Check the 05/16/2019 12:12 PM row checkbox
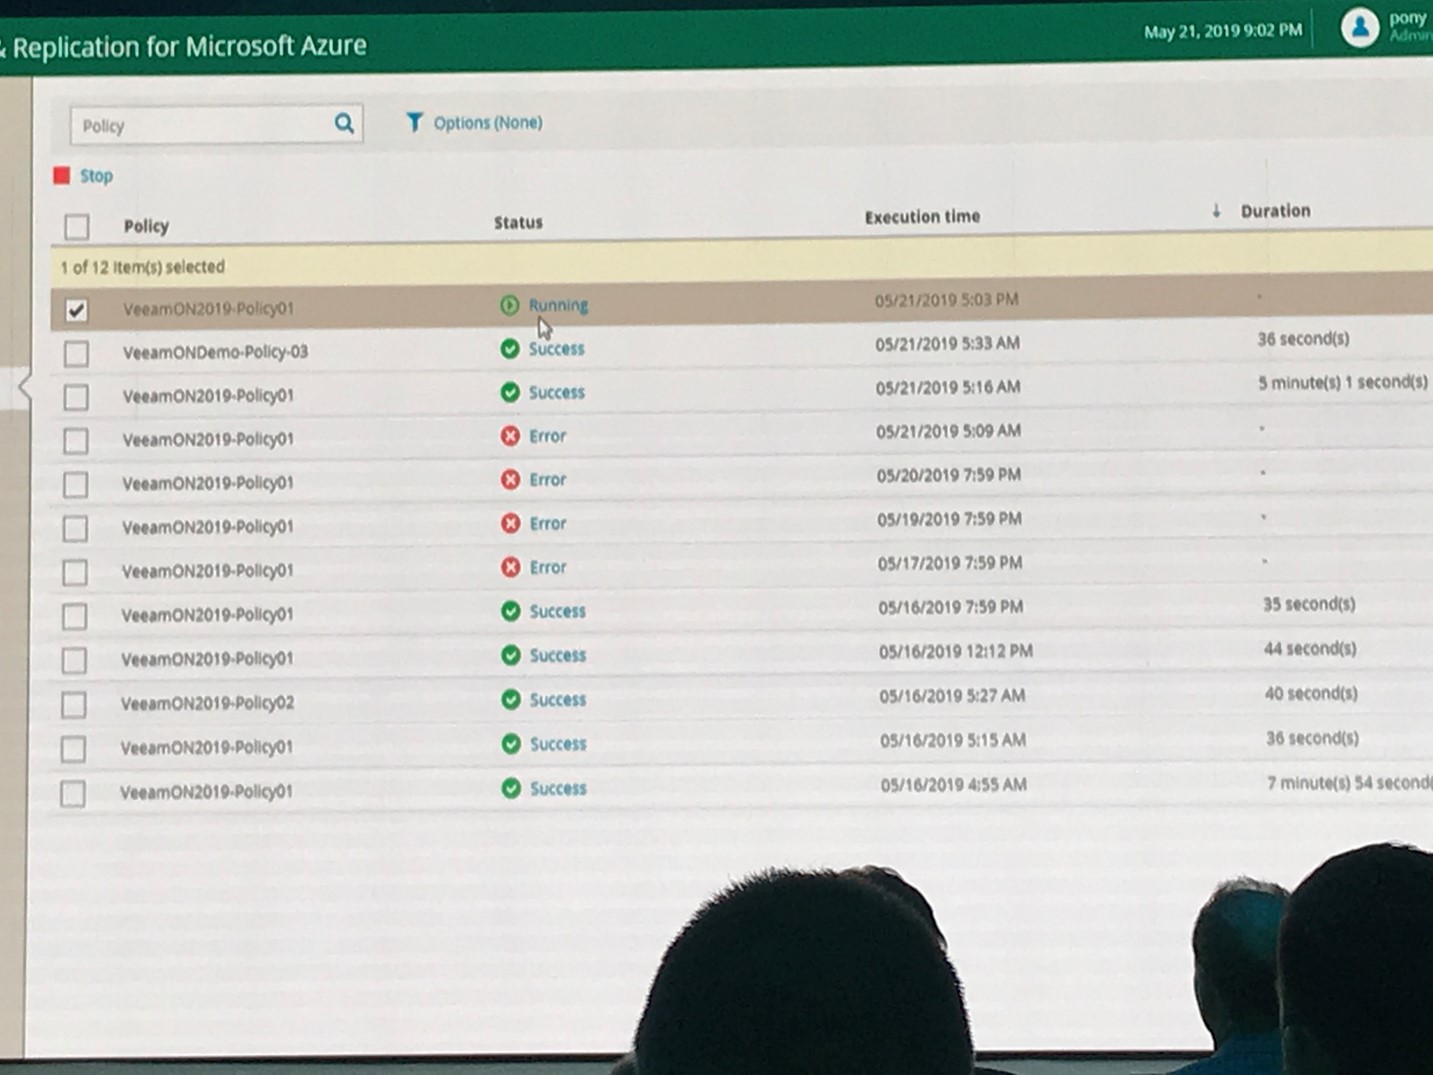 coord(74,660)
